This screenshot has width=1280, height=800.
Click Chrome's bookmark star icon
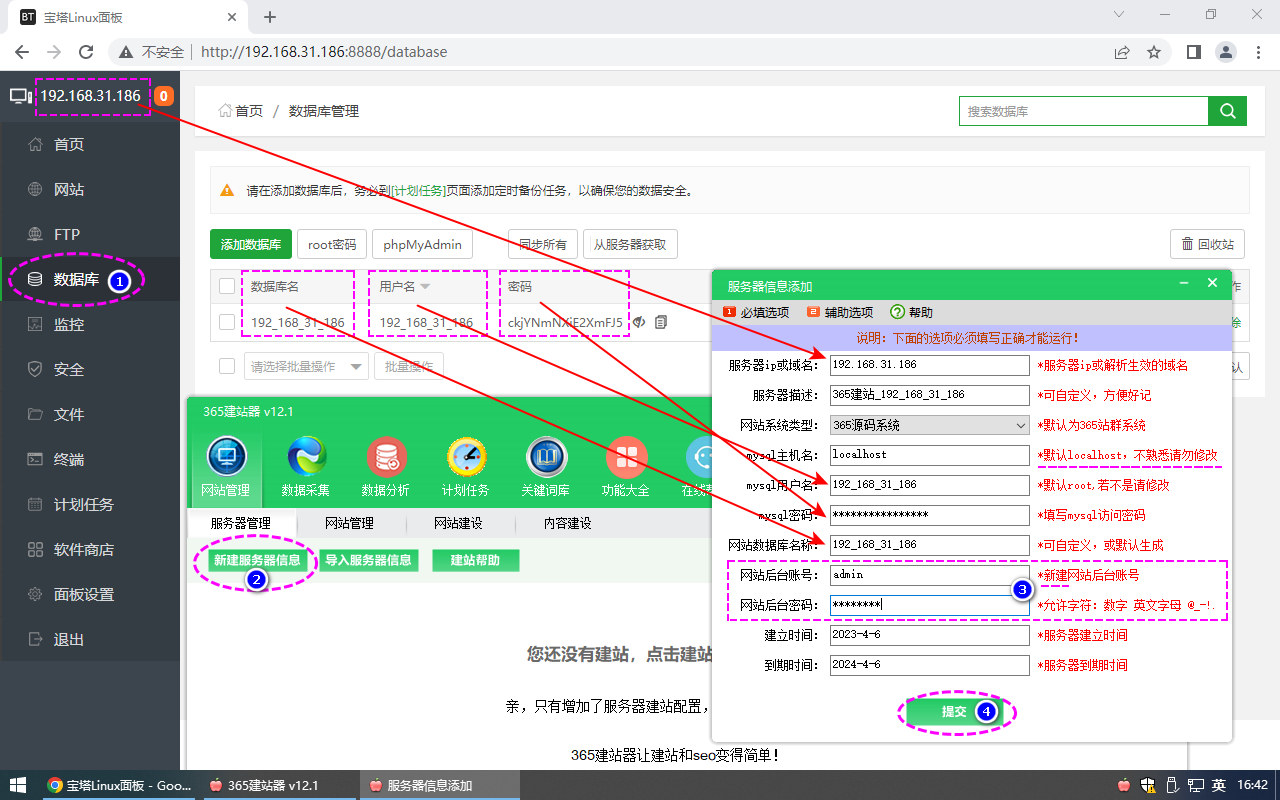[1154, 52]
